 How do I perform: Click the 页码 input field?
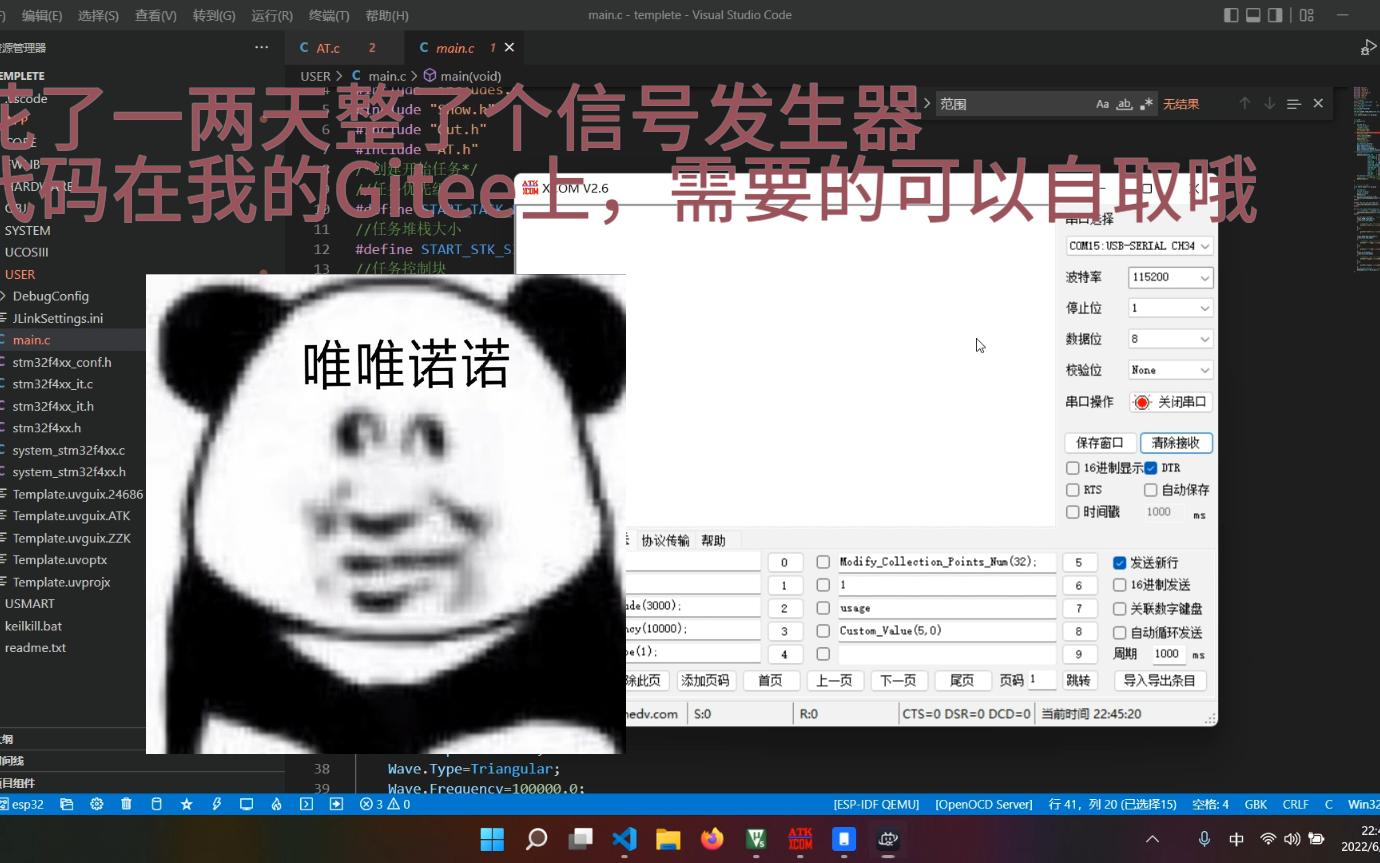point(1042,680)
